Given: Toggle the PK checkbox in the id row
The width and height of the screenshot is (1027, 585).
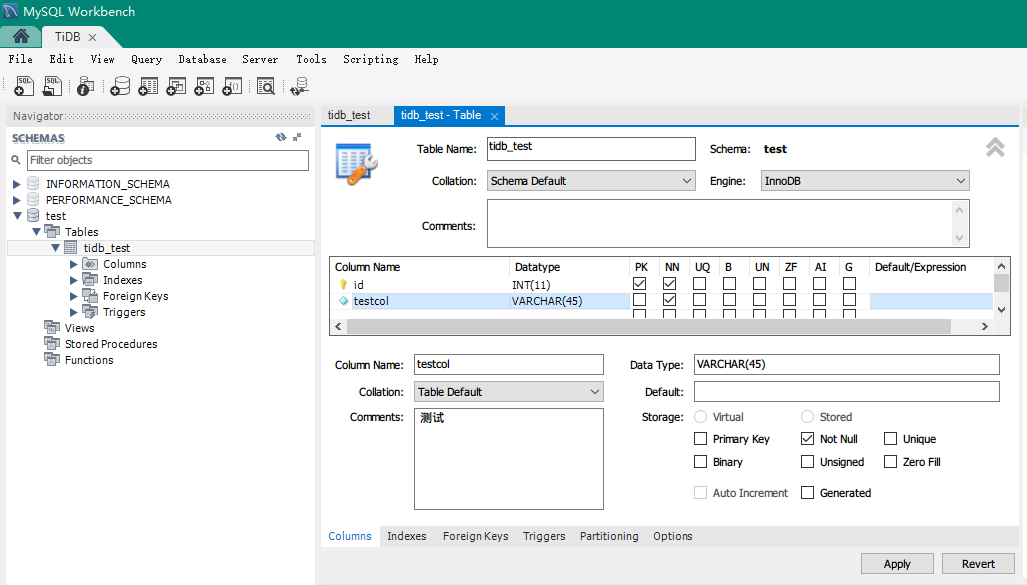Looking at the screenshot, I should click(640, 284).
